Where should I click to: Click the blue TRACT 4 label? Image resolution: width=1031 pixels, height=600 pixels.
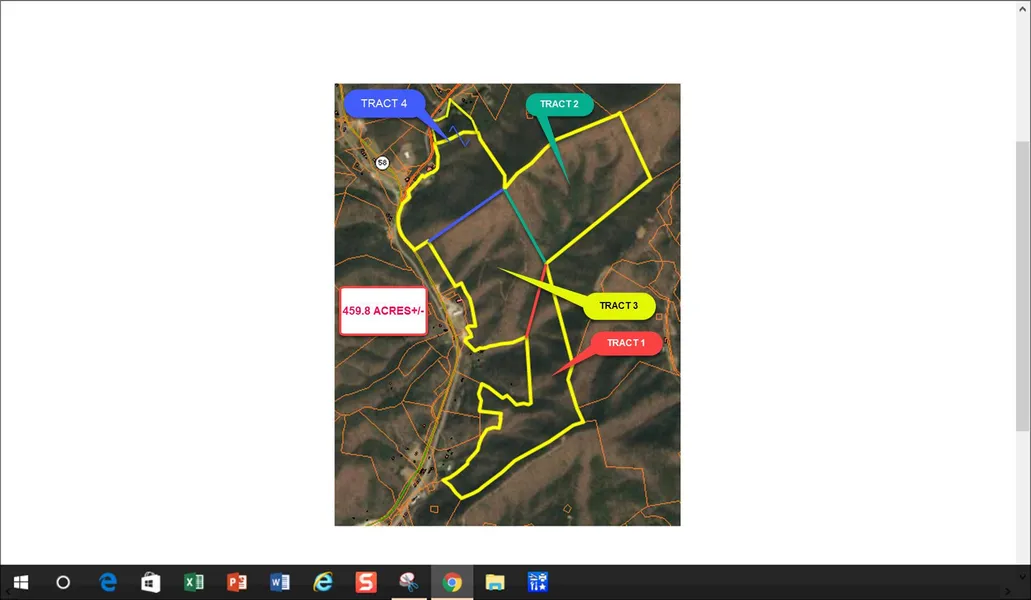(x=384, y=103)
